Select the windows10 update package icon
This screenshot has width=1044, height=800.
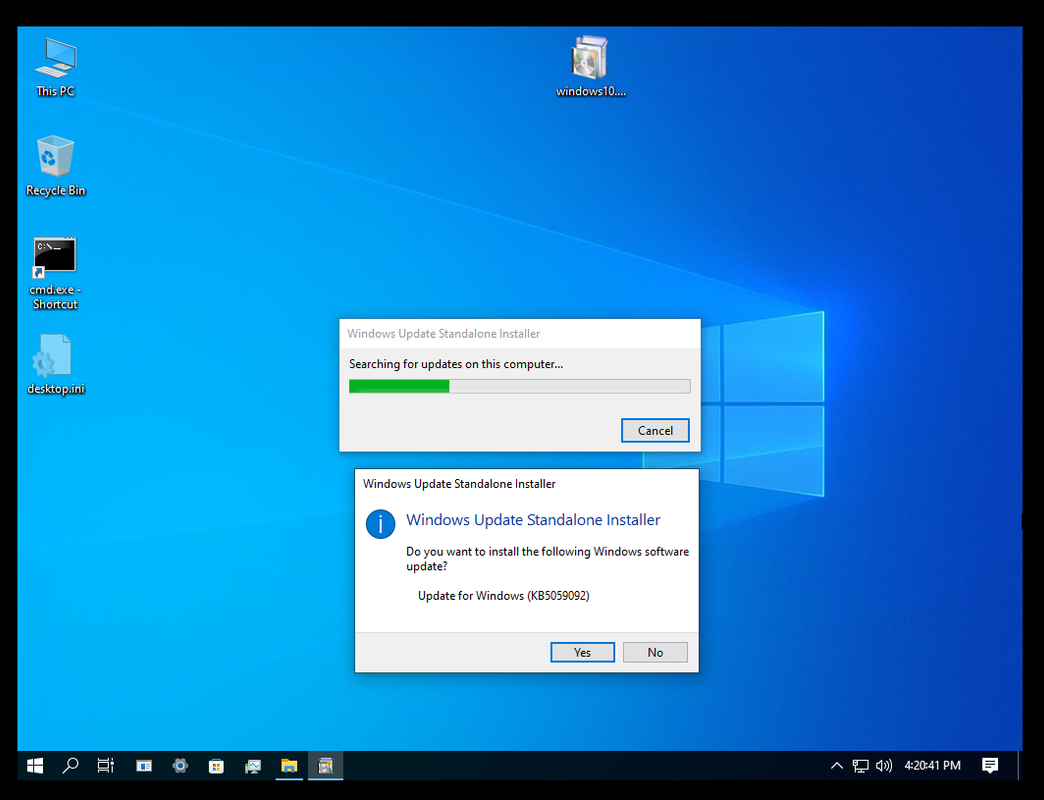591,67
